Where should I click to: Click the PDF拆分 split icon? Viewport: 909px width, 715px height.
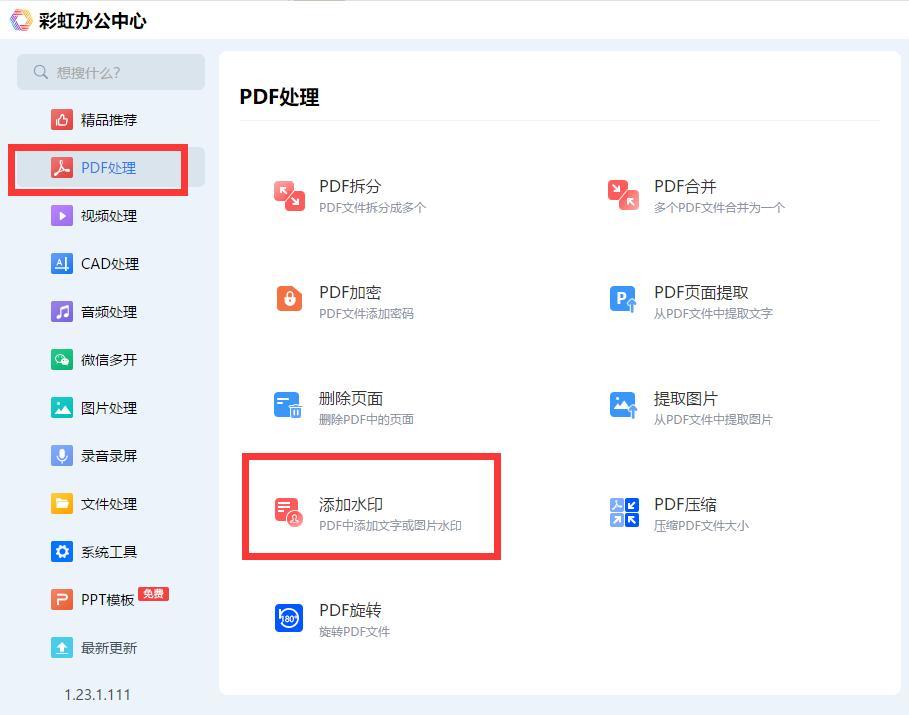(x=289, y=196)
